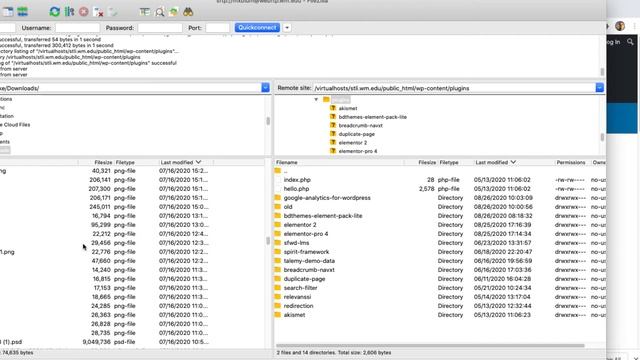Connect using the Quickconnect button
This screenshot has width=640, height=360.
click(257, 27)
